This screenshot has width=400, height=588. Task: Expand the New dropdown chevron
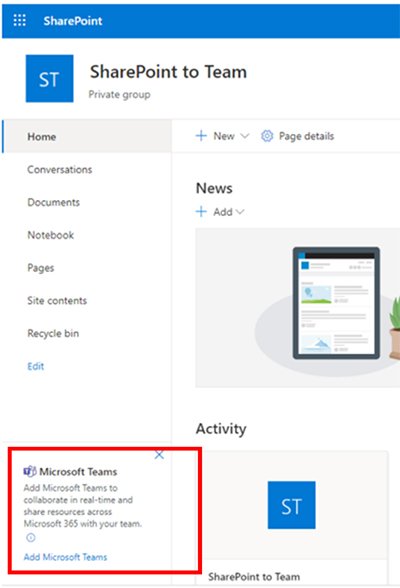coord(244,136)
